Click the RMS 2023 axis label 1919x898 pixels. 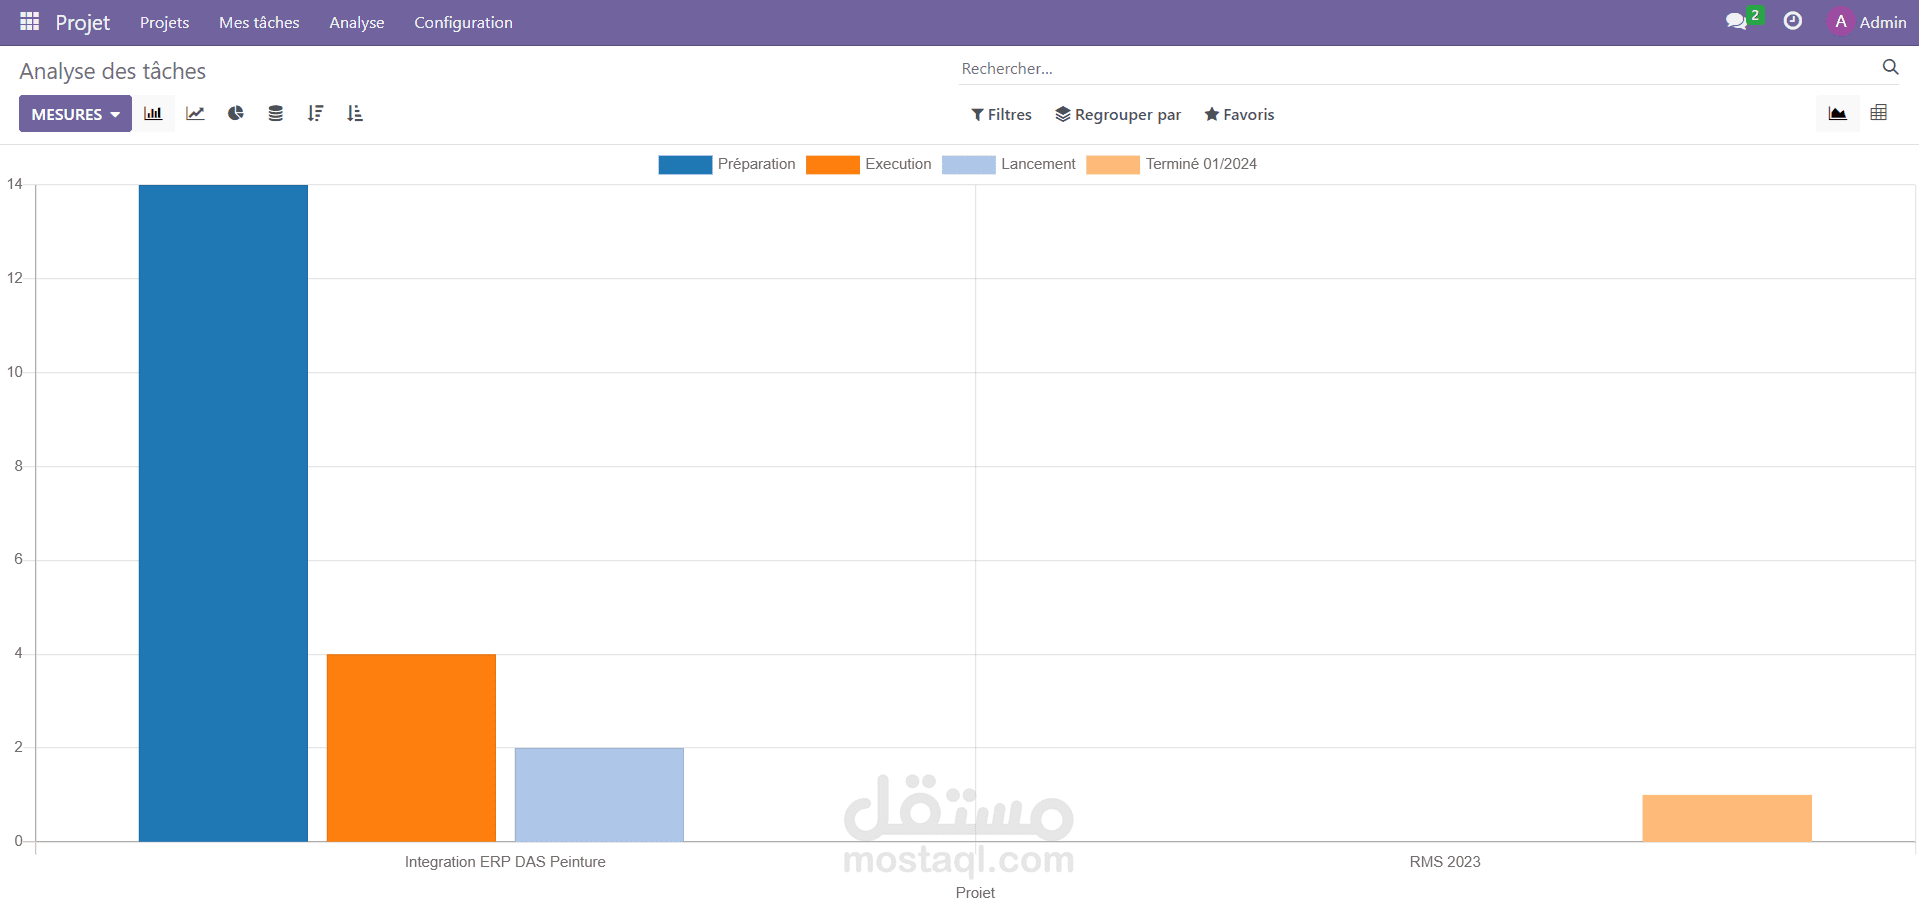click(x=1445, y=862)
